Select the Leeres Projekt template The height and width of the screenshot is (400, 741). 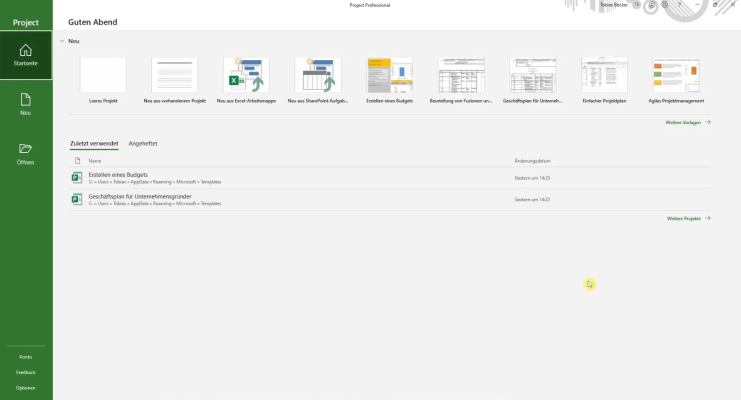pos(103,80)
